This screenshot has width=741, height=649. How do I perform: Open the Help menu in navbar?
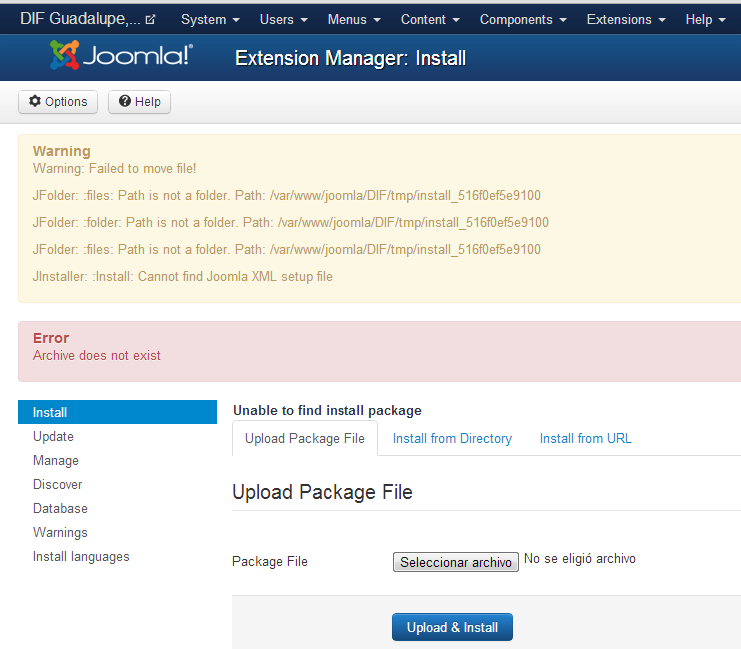coord(705,19)
